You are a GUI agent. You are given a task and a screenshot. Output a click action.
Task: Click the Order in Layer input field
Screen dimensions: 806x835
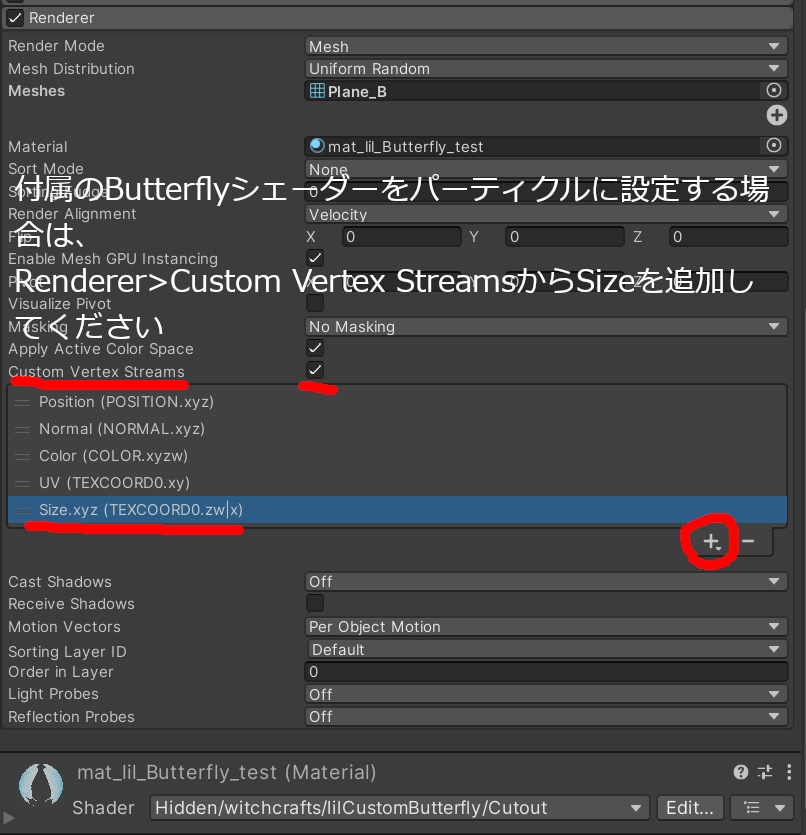pos(546,671)
